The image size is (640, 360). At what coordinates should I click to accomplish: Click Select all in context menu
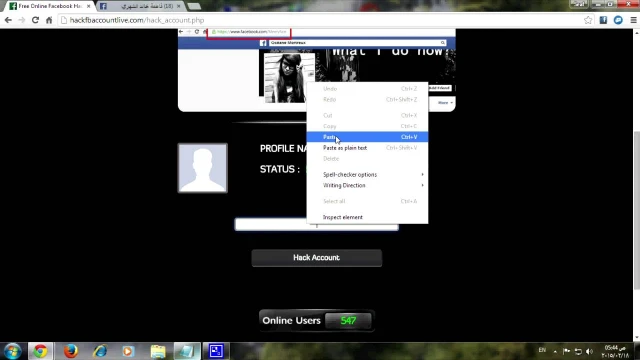367,201
